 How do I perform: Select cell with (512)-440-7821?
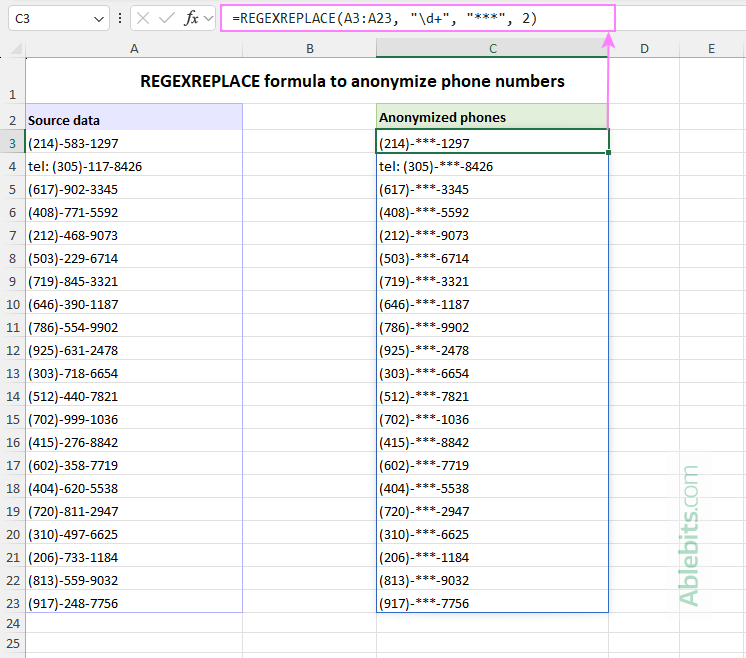(x=134, y=394)
